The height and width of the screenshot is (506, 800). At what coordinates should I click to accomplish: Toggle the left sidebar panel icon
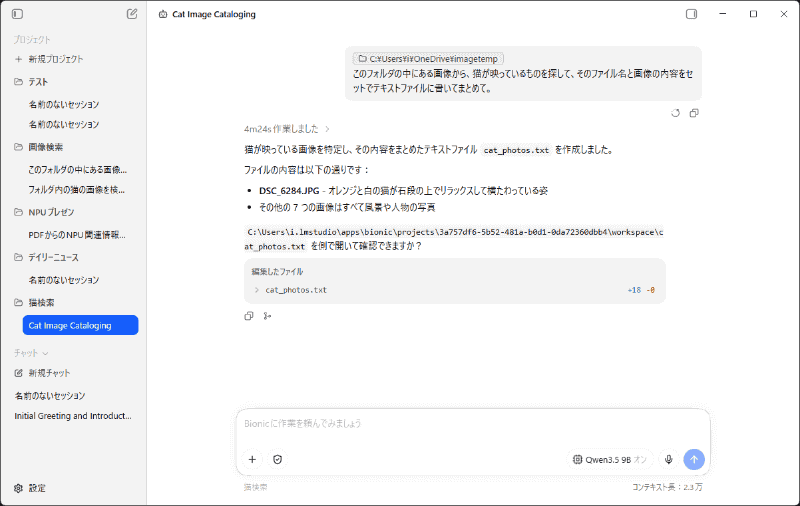(x=17, y=14)
